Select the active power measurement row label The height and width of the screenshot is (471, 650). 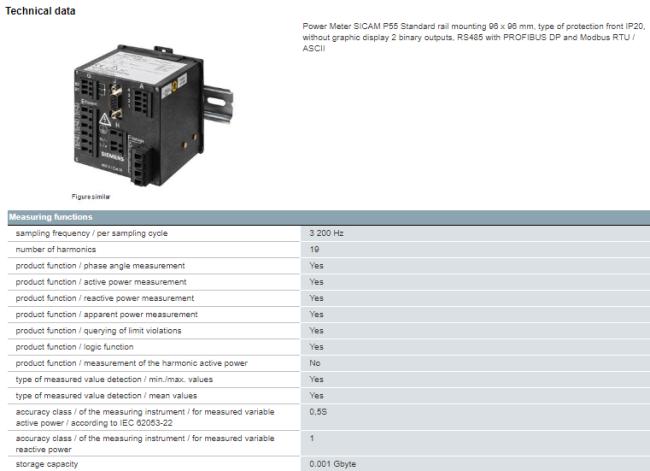101,282
